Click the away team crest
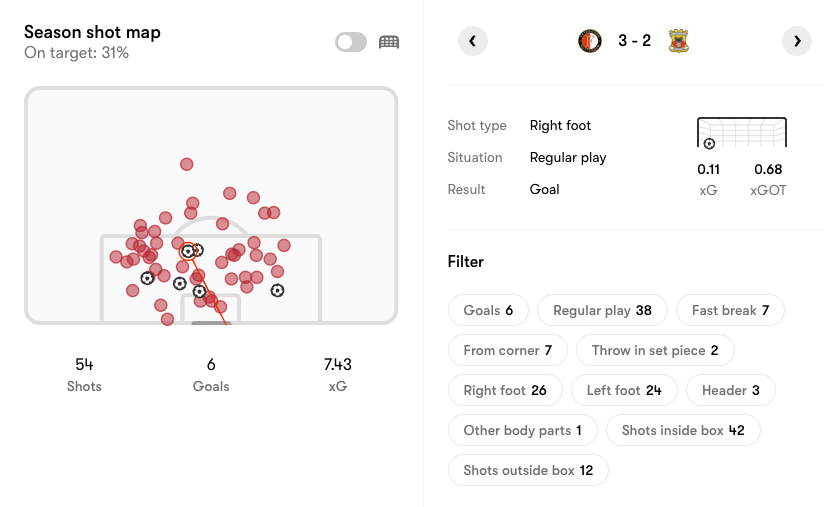This screenshot has width=840, height=507. tap(680, 41)
